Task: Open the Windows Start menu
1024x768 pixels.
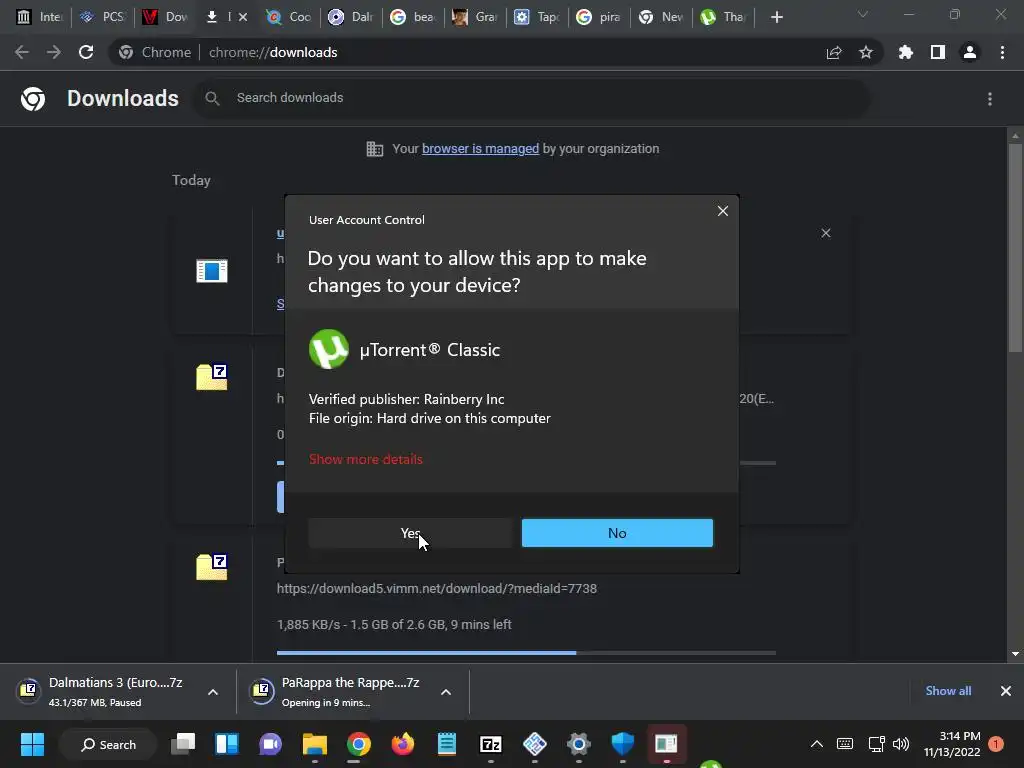Action: [32, 744]
